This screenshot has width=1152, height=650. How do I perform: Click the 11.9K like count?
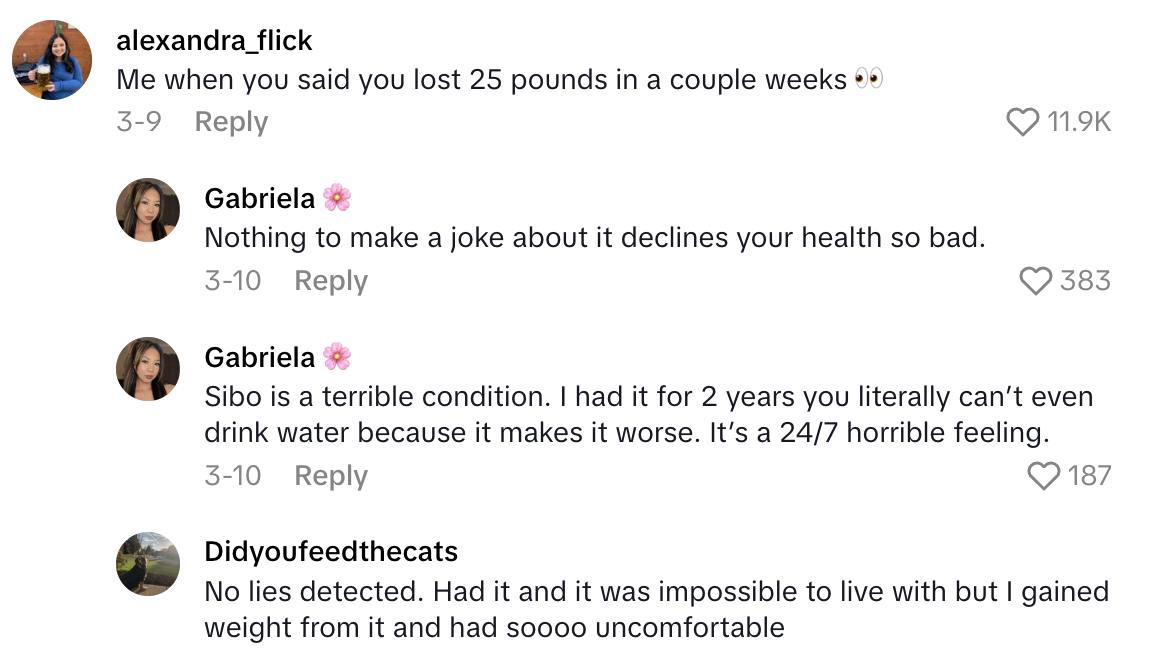1079,122
